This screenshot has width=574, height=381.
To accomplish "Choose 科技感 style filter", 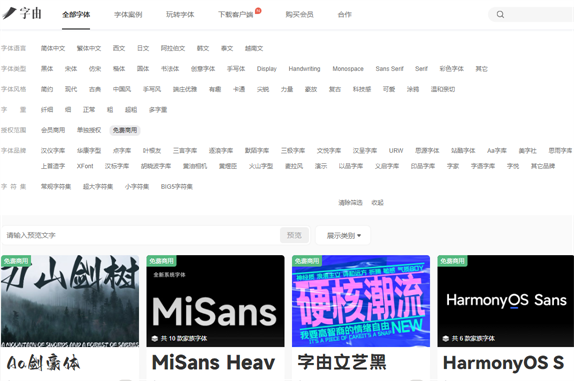I will click(362, 89).
